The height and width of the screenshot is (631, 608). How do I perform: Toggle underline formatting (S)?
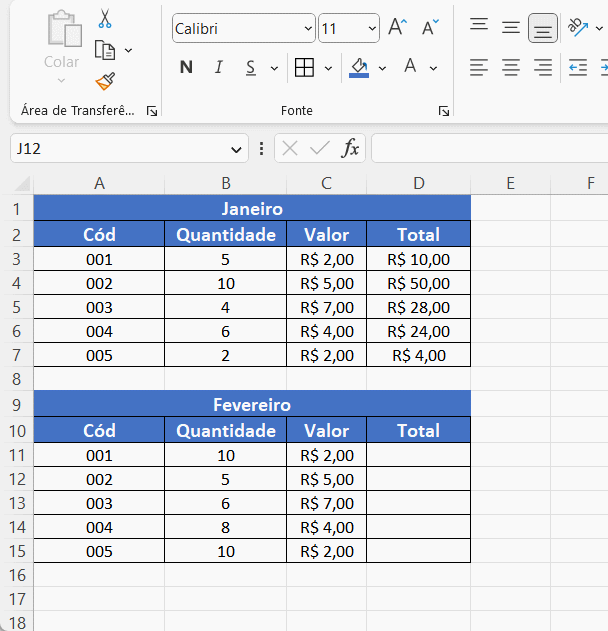tap(249, 68)
